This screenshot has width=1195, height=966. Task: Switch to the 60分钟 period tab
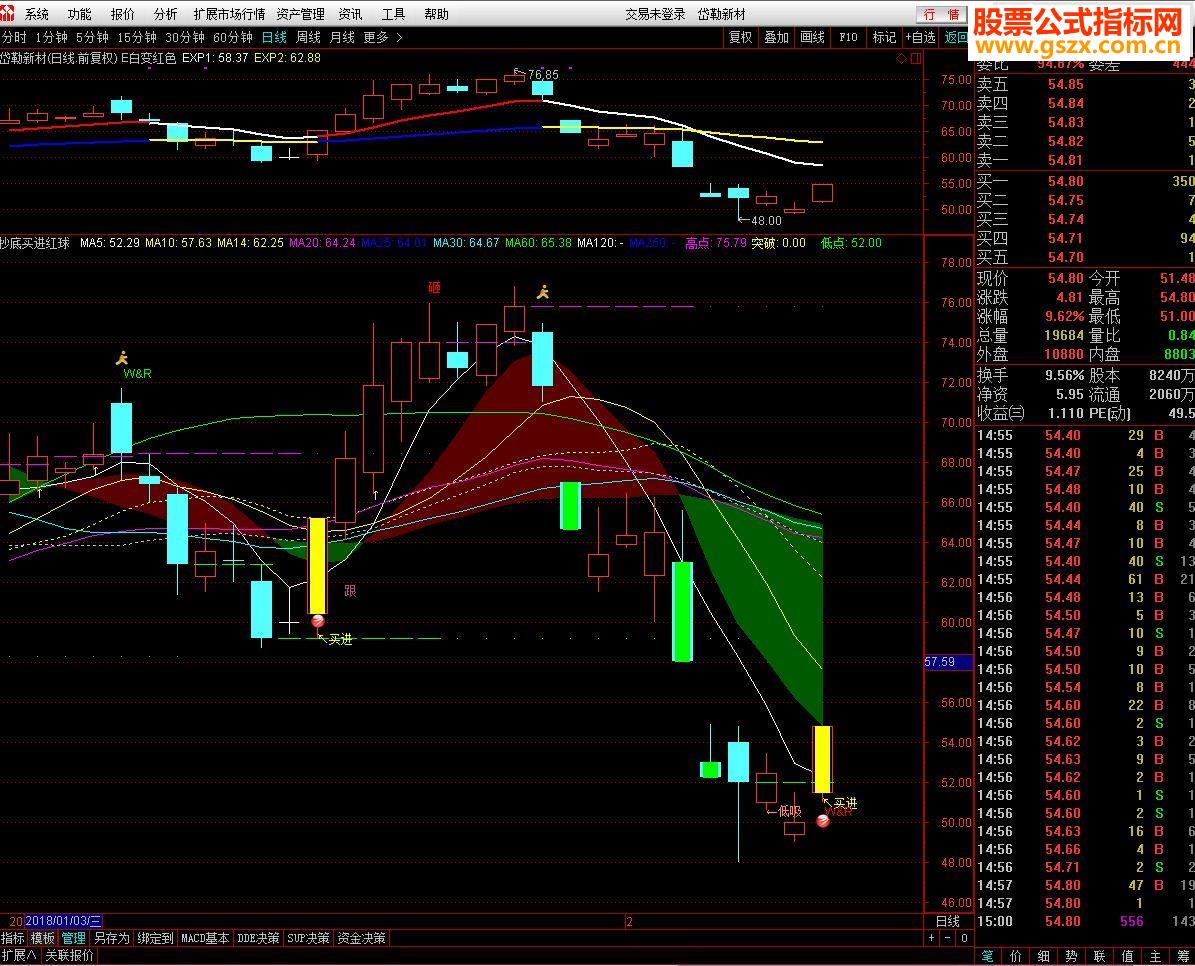click(x=232, y=37)
